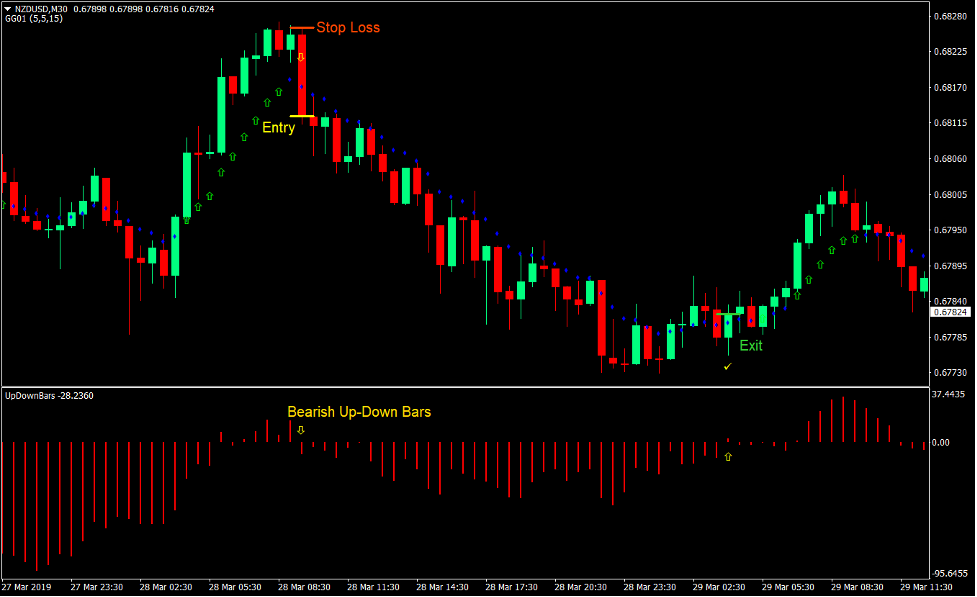Click the Stop Loss text annotation

coord(348,28)
